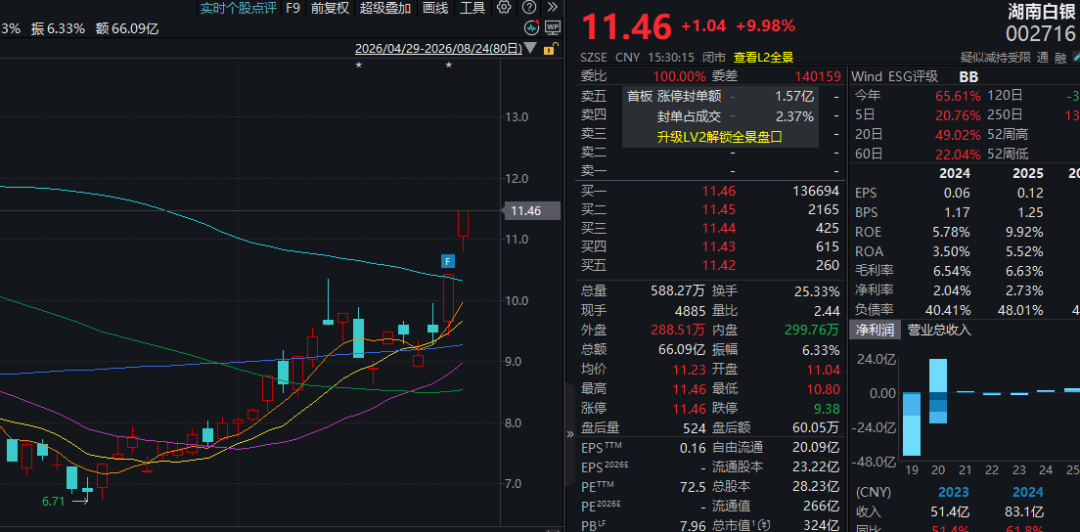Click 外盘 288.51万 value
Image resolution: width=1080 pixels, height=532 pixels.
[678, 330]
